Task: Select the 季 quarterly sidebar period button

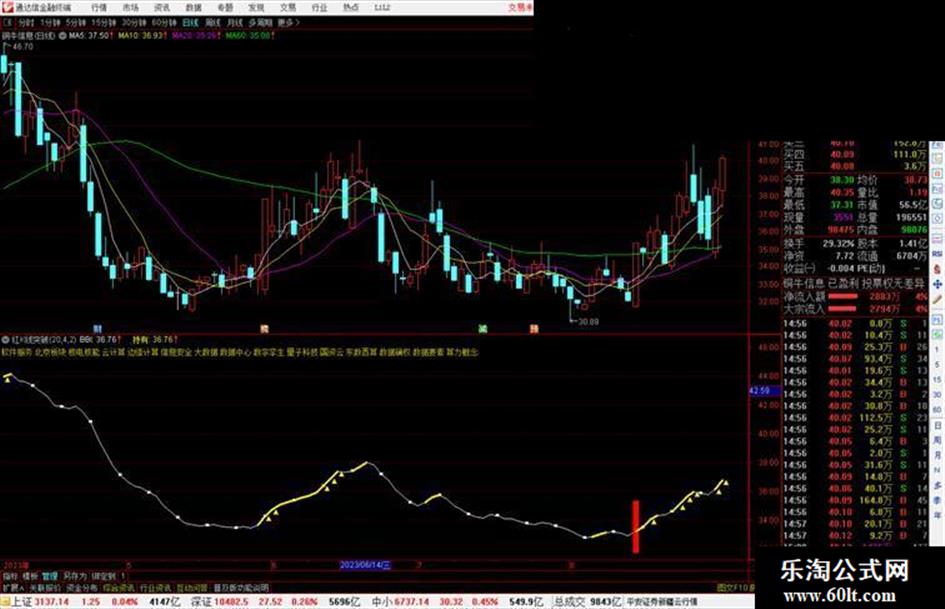Action: (x=937, y=500)
